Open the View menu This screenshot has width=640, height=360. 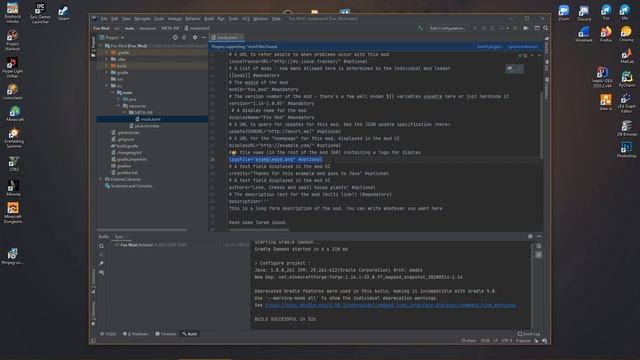pyautogui.click(x=127, y=19)
